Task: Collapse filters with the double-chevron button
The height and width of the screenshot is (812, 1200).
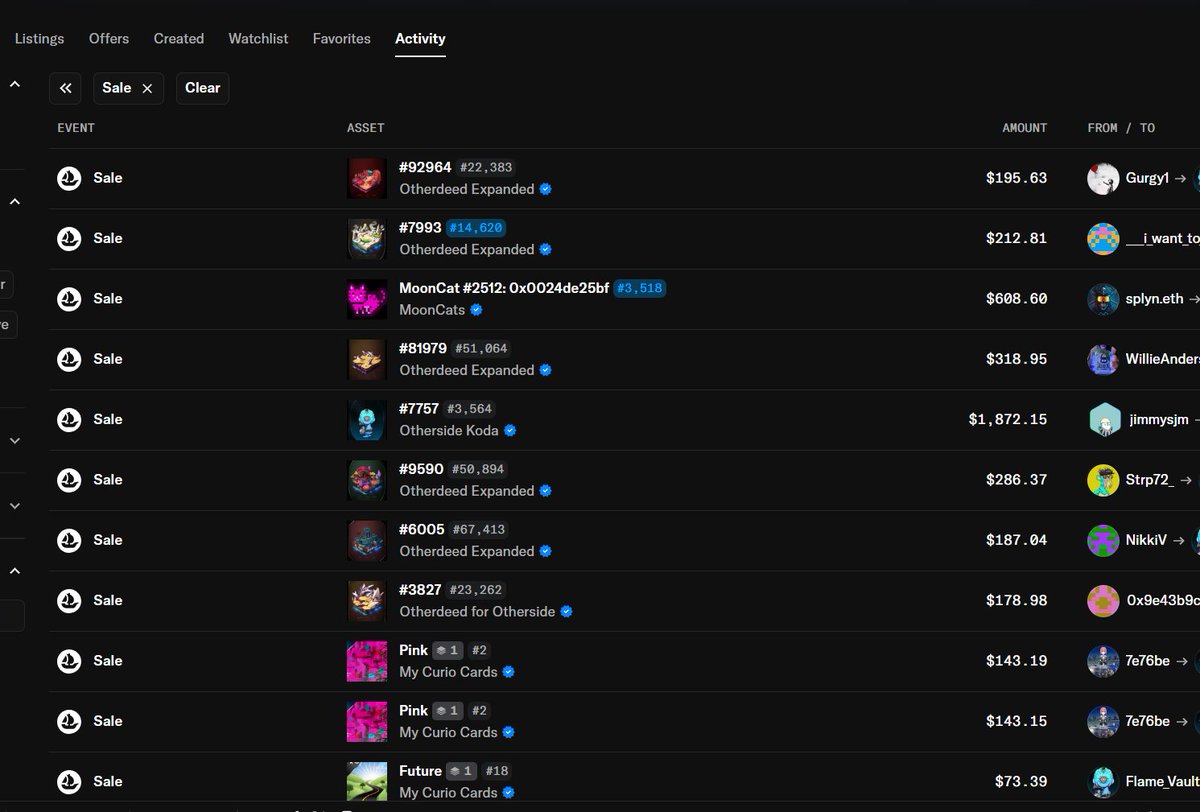Action: pos(65,88)
